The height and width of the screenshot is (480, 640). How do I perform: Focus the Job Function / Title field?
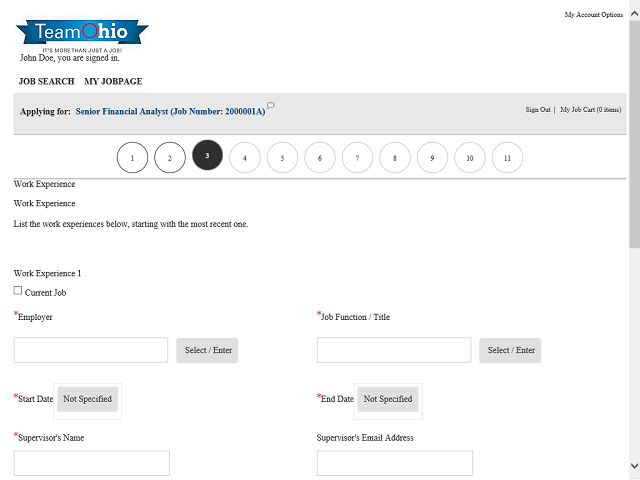(394, 350)
